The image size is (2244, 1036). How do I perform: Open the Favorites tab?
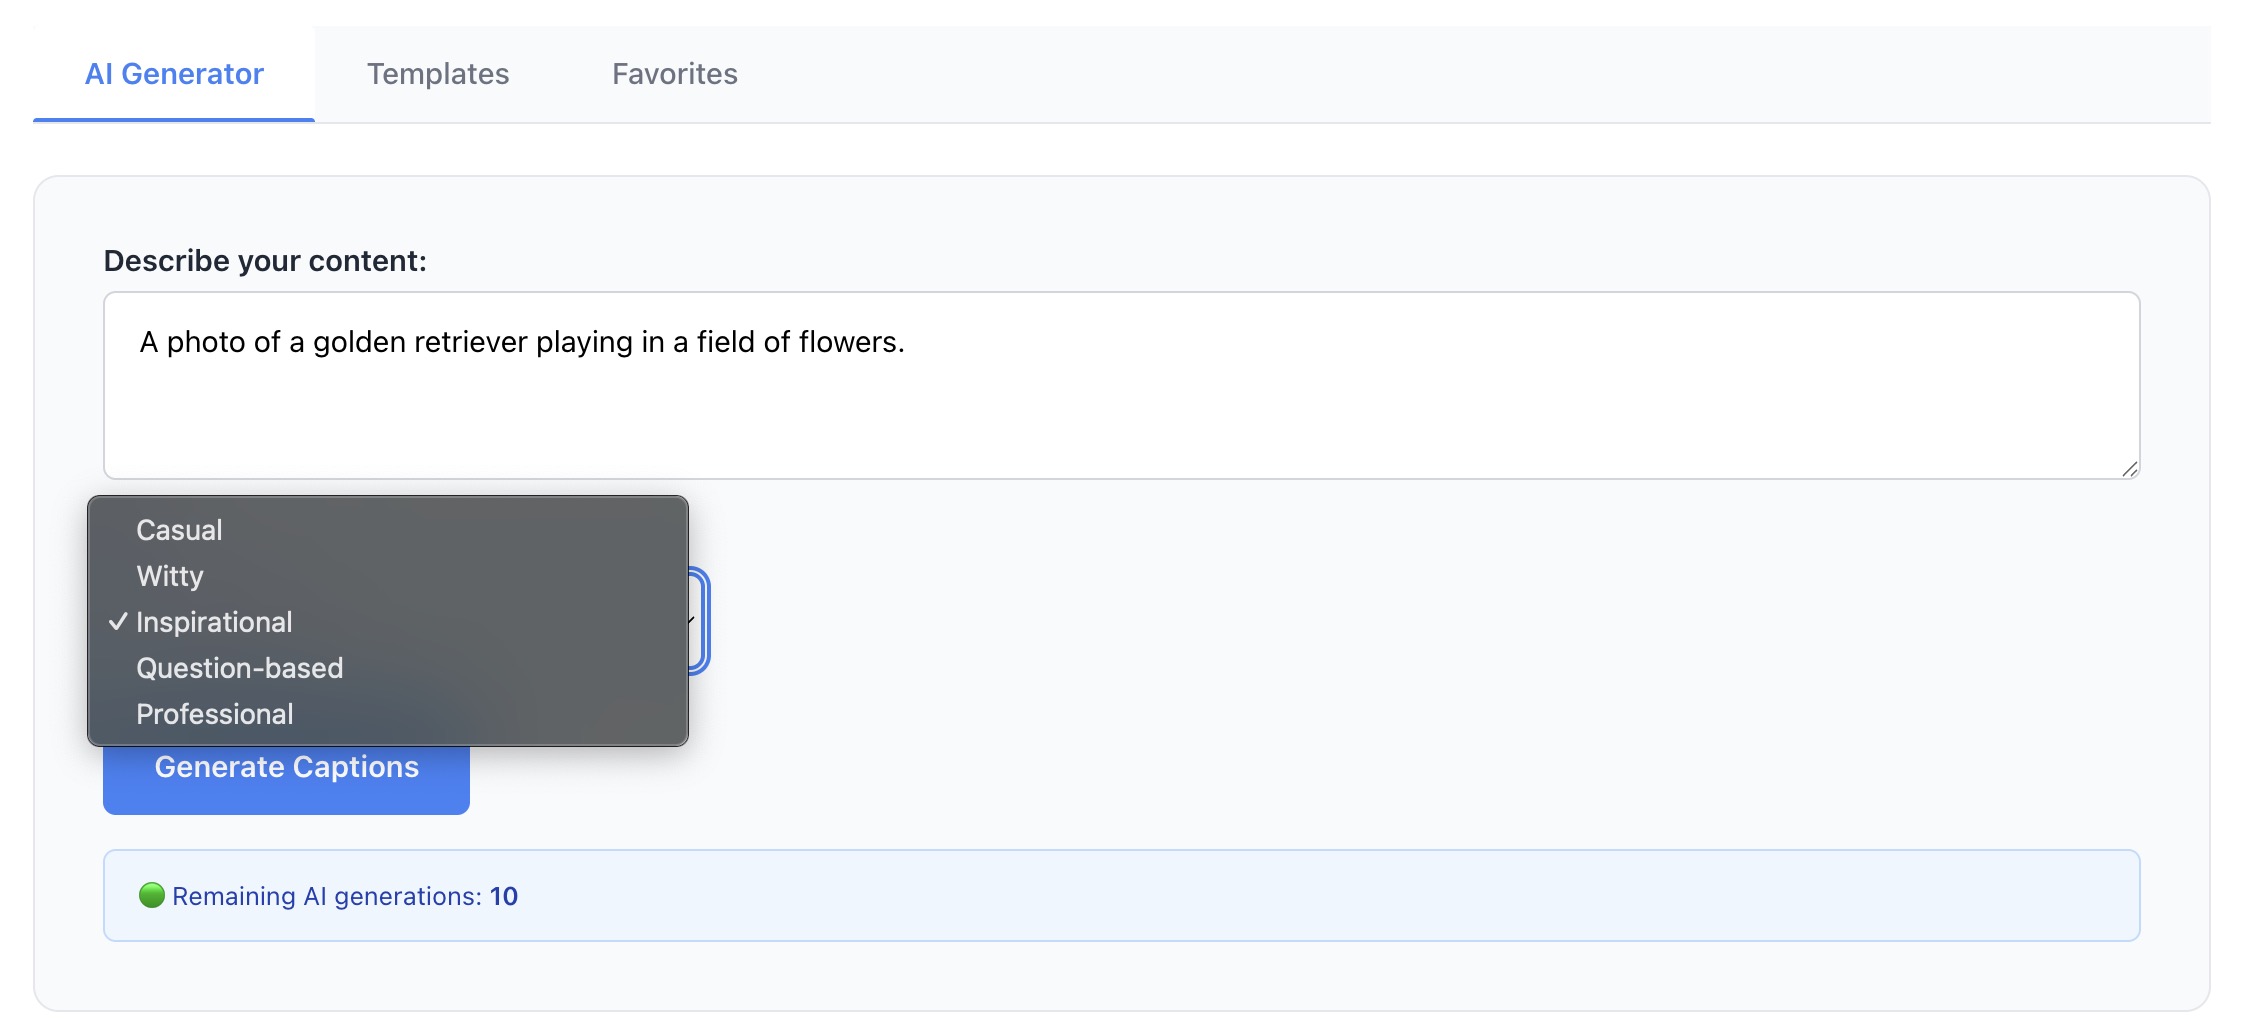point(675,74)
